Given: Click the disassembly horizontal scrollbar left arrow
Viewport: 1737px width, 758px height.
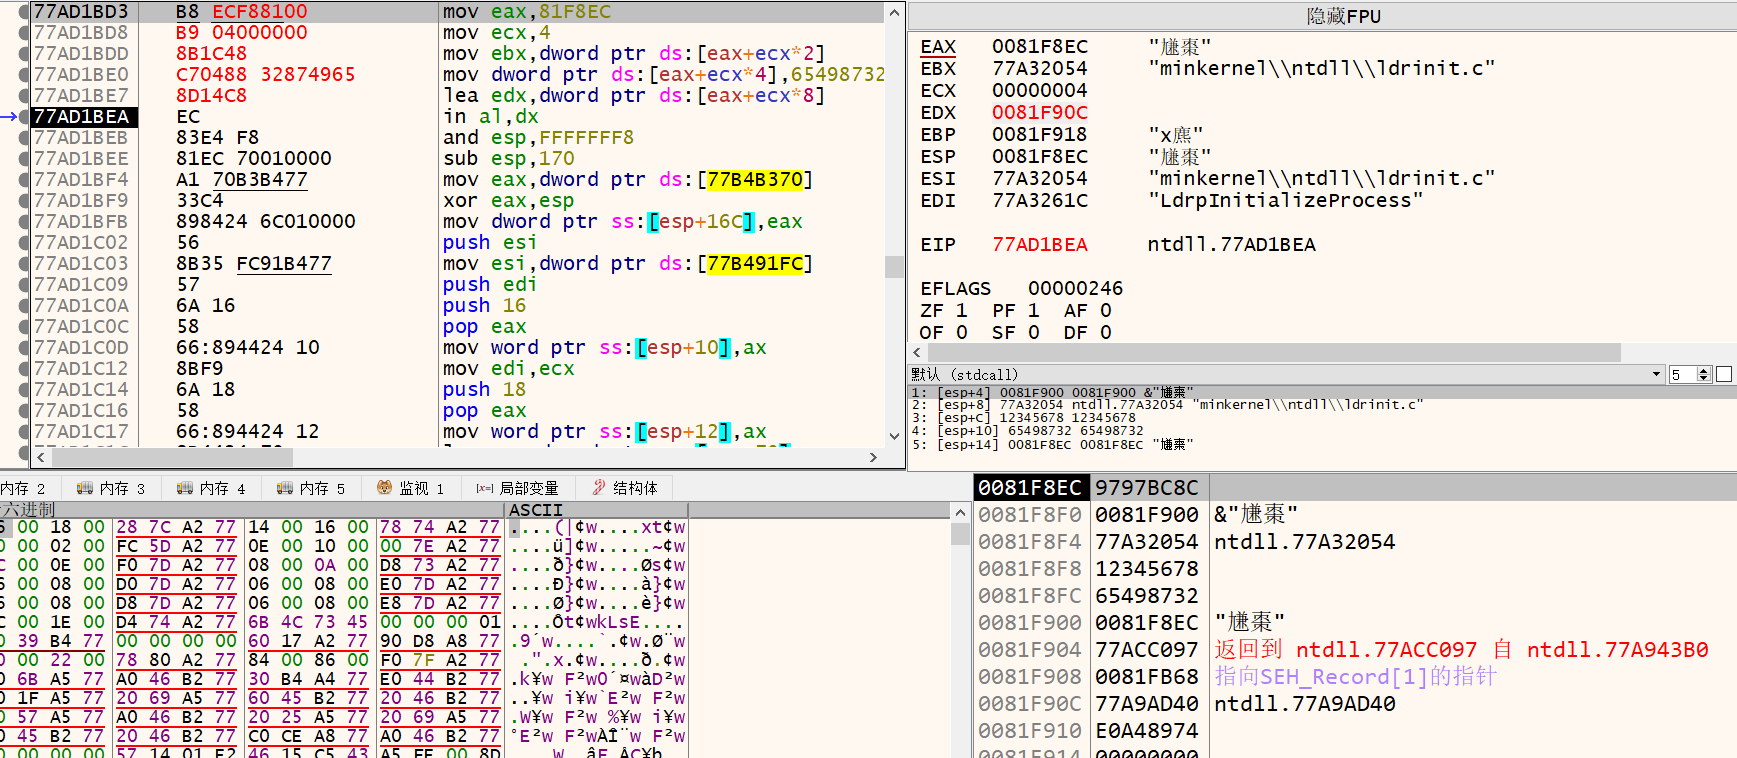Looking at the screenshot, I should pos(41,457).
